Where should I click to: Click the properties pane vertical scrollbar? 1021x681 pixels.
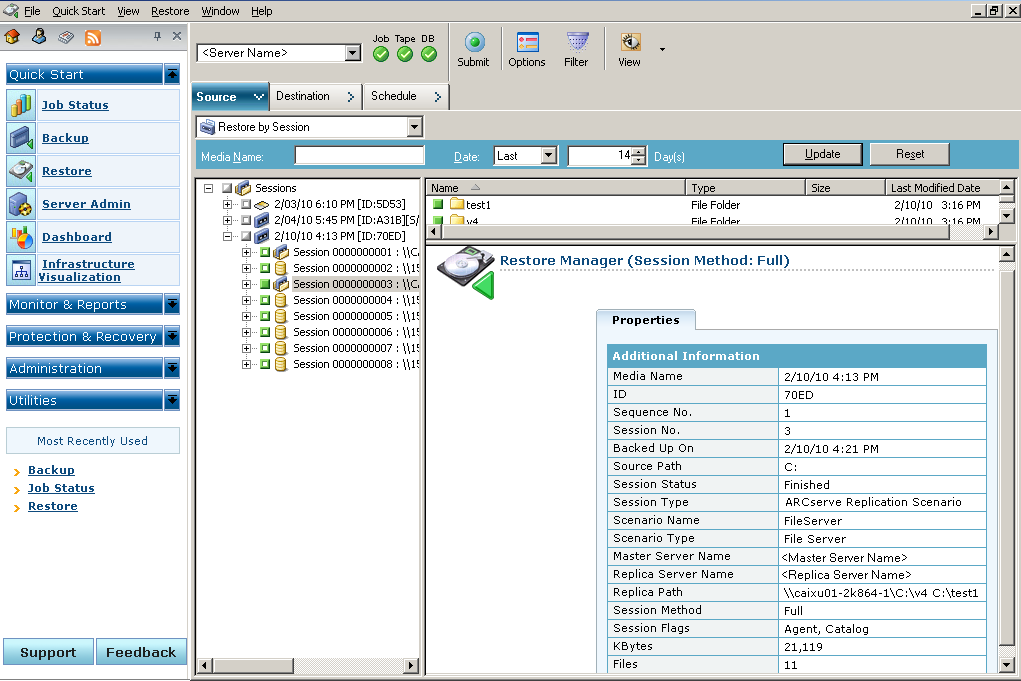[x=1007, y=460]
